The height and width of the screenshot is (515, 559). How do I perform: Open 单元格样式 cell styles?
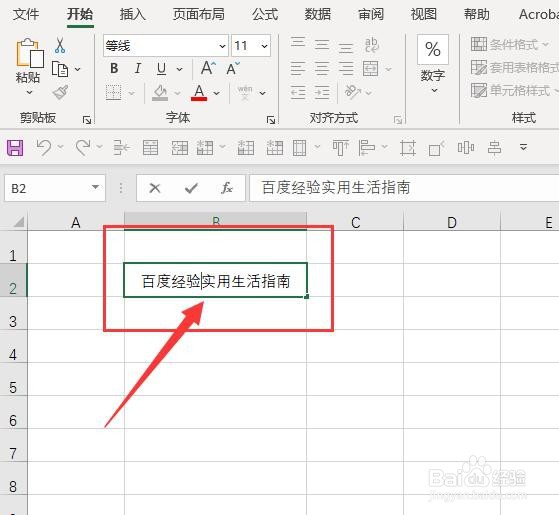(x=515, y=90)
